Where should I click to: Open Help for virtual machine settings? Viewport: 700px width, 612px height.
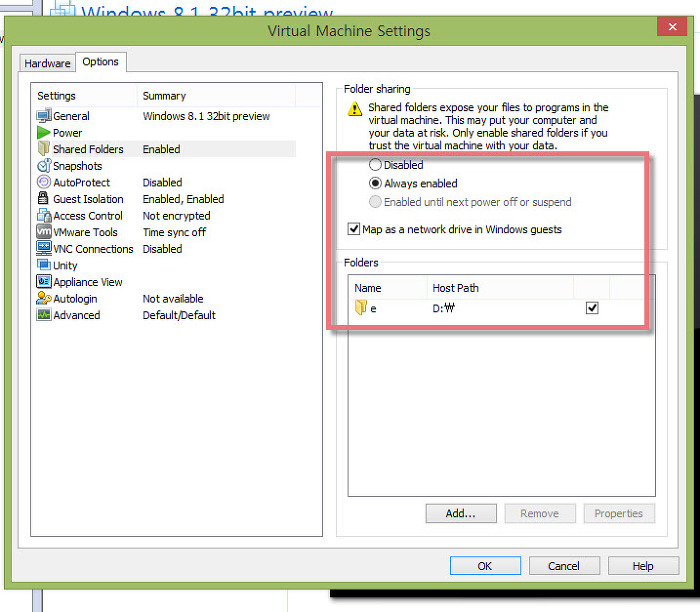pos(643,566)
